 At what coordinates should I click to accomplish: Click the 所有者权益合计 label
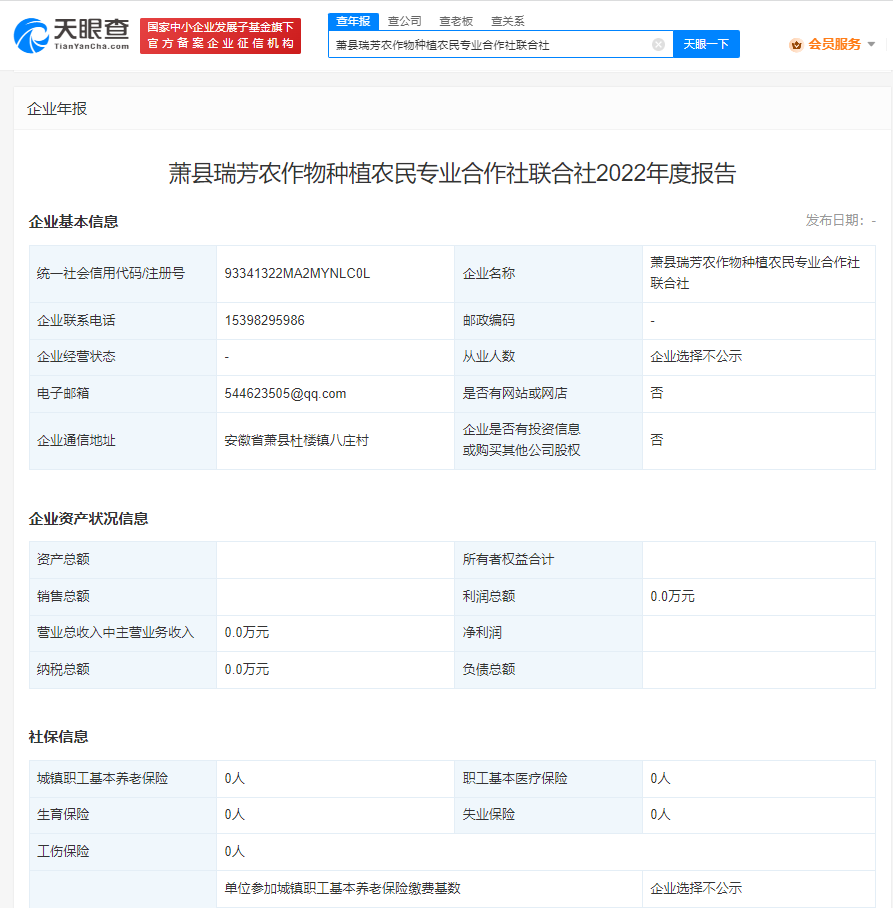click(508, 559)
